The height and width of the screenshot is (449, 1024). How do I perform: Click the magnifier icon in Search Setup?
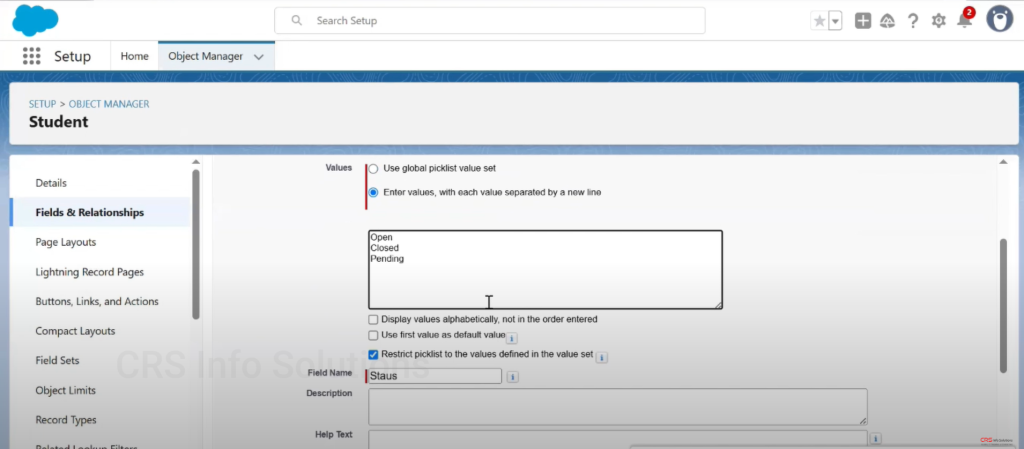296,20
